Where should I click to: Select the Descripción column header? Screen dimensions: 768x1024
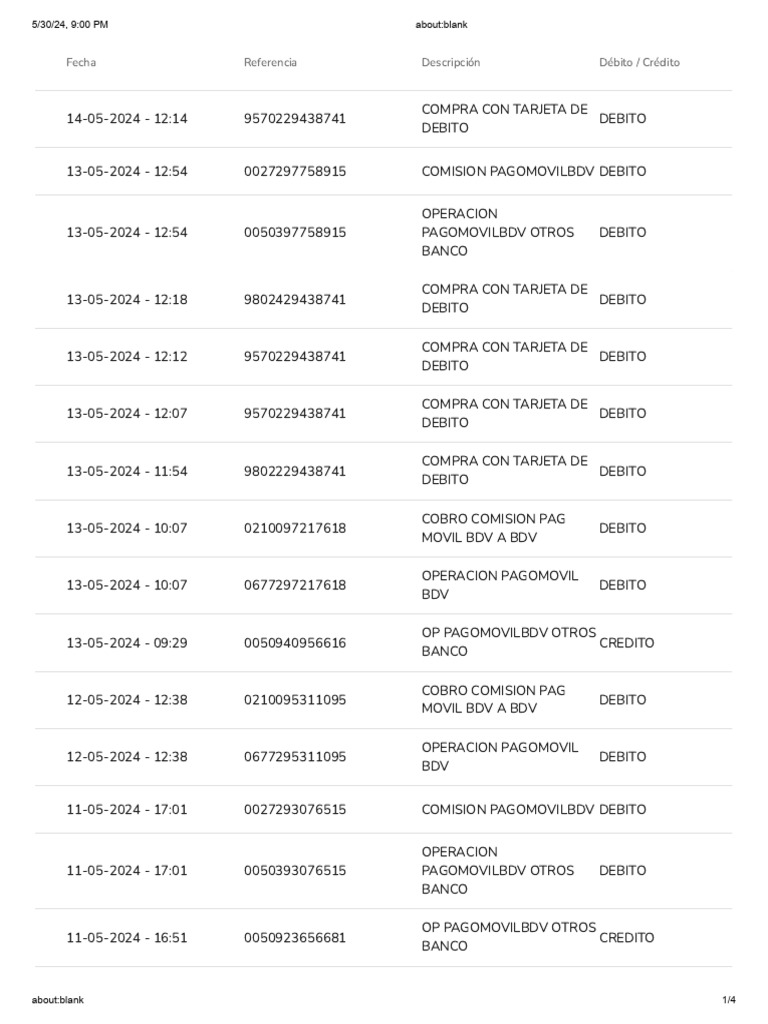[451, 62]
